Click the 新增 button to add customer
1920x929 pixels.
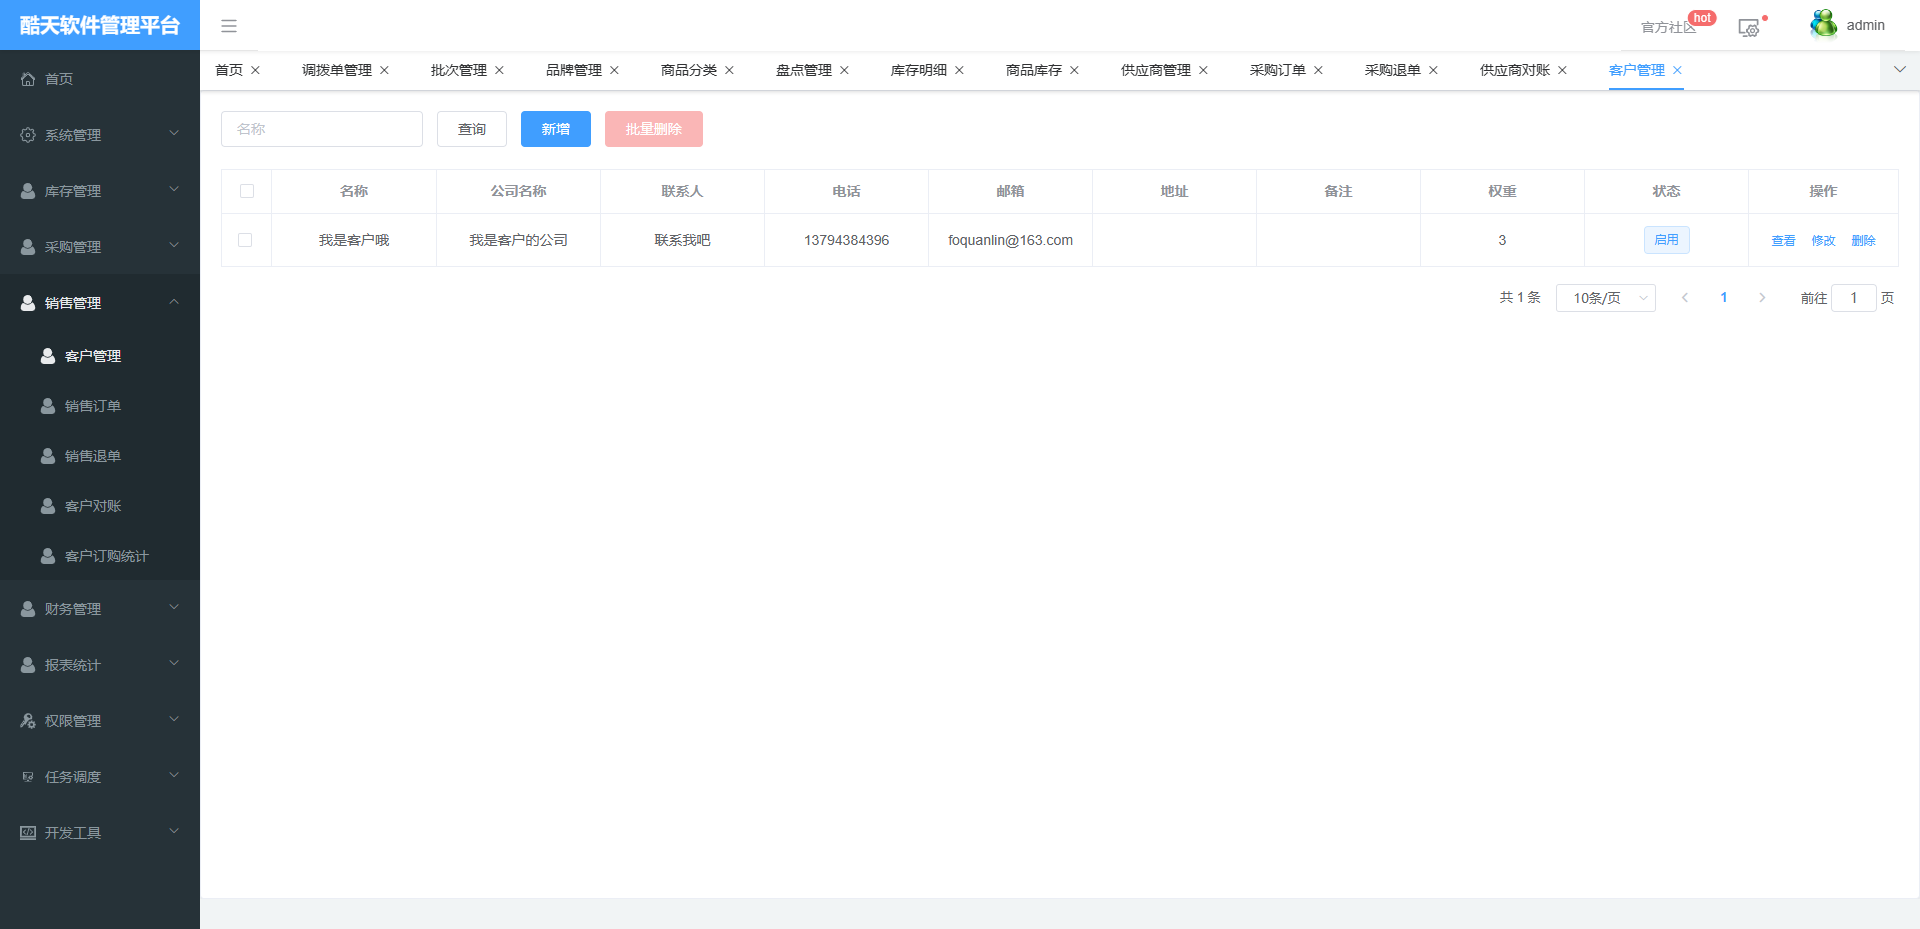(x=555, y=128)
